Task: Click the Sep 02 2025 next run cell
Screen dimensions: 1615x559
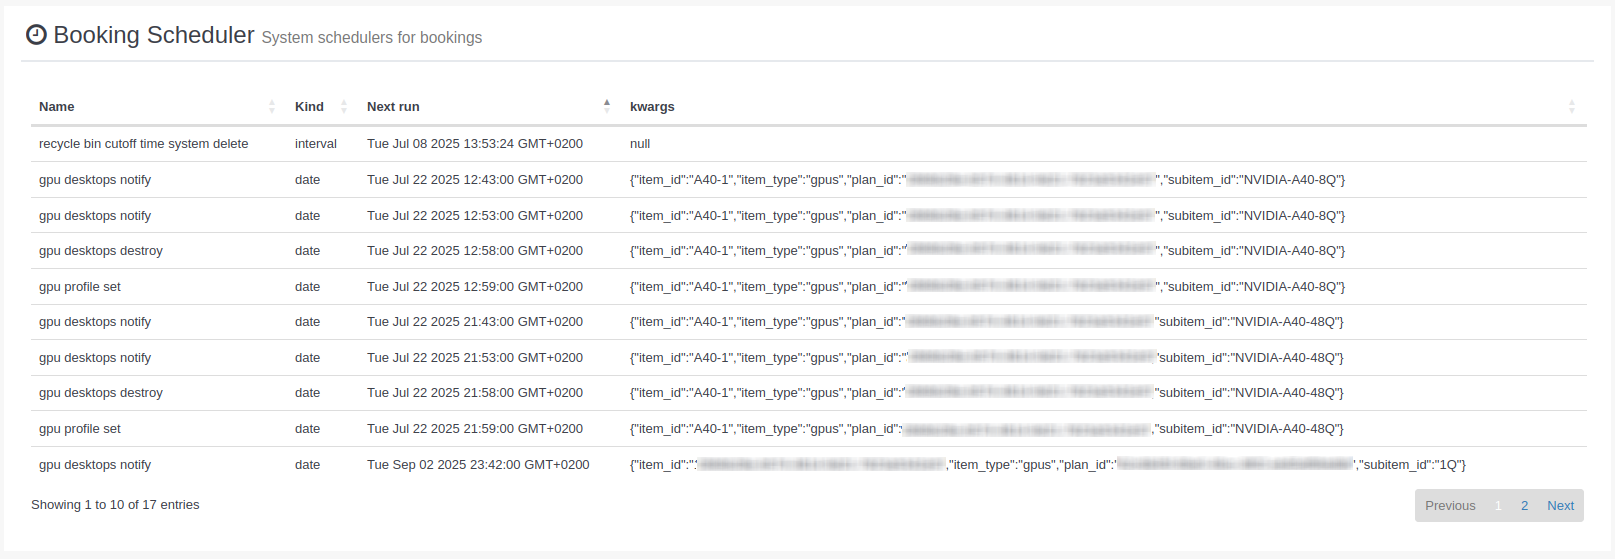Action: 478,465
